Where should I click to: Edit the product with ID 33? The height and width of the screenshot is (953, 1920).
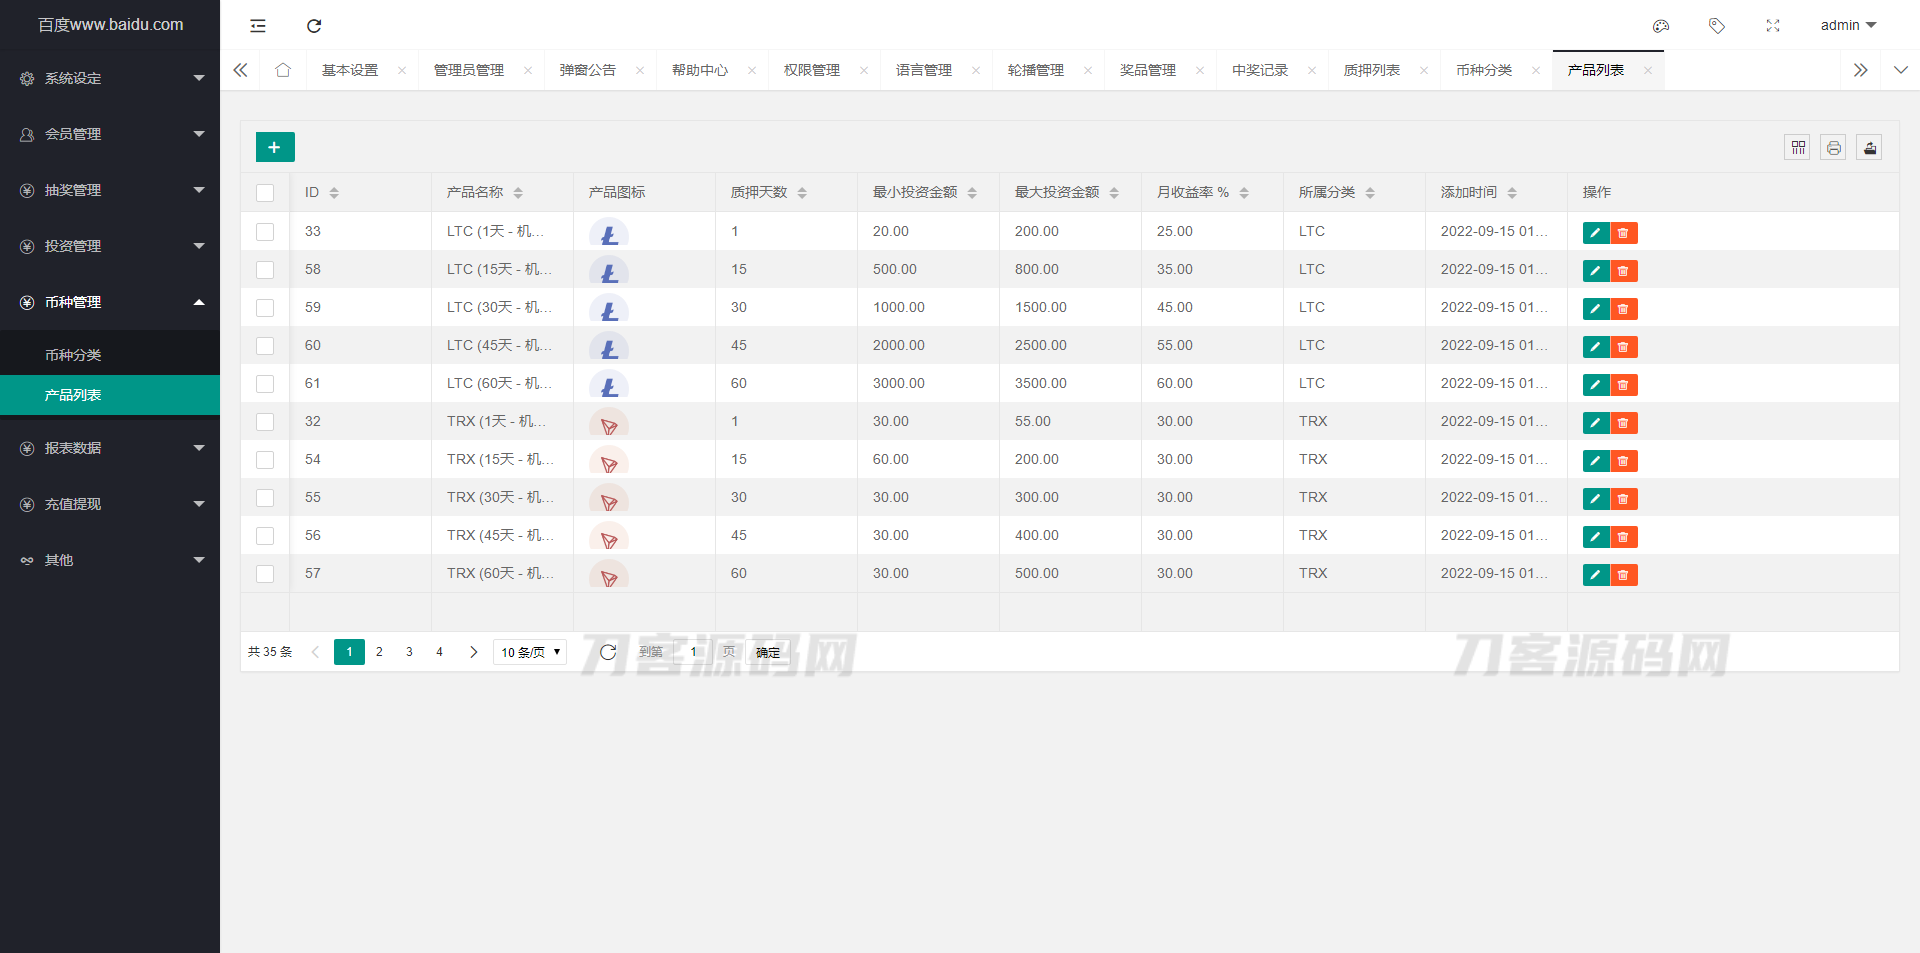[x=1595, y=233]
